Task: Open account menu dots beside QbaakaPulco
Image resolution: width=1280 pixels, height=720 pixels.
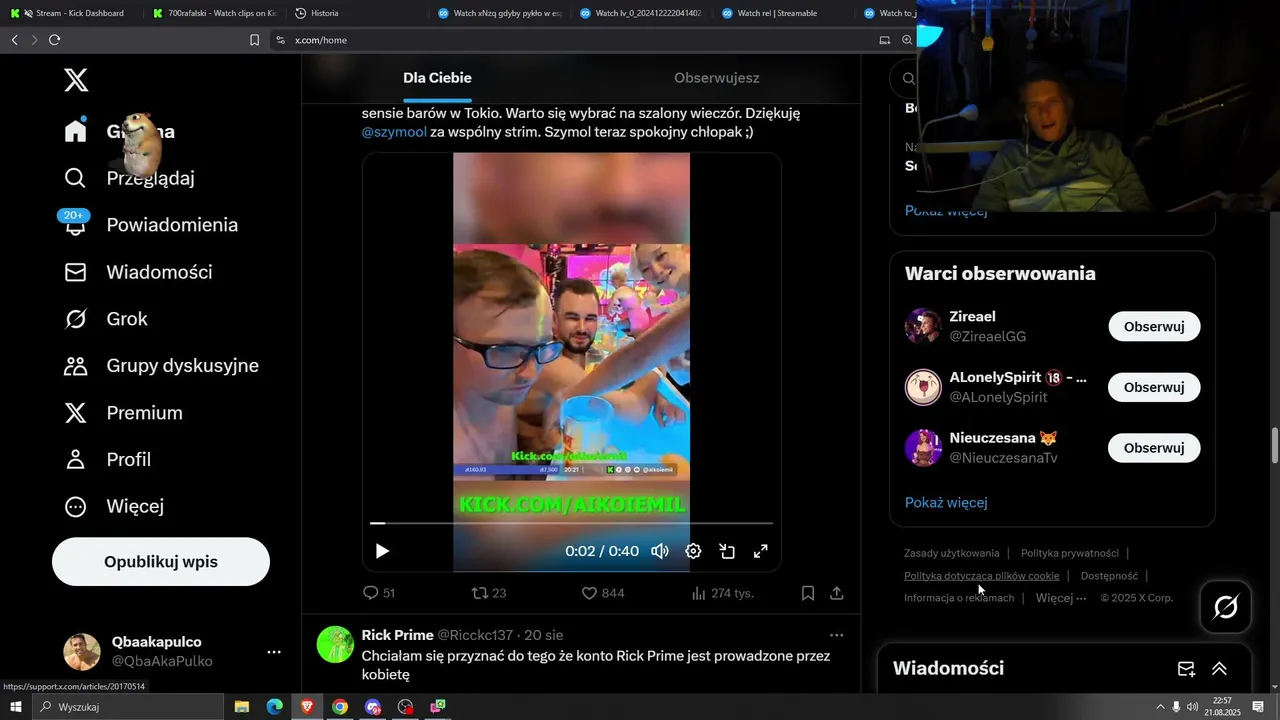Action: [274, 652]
